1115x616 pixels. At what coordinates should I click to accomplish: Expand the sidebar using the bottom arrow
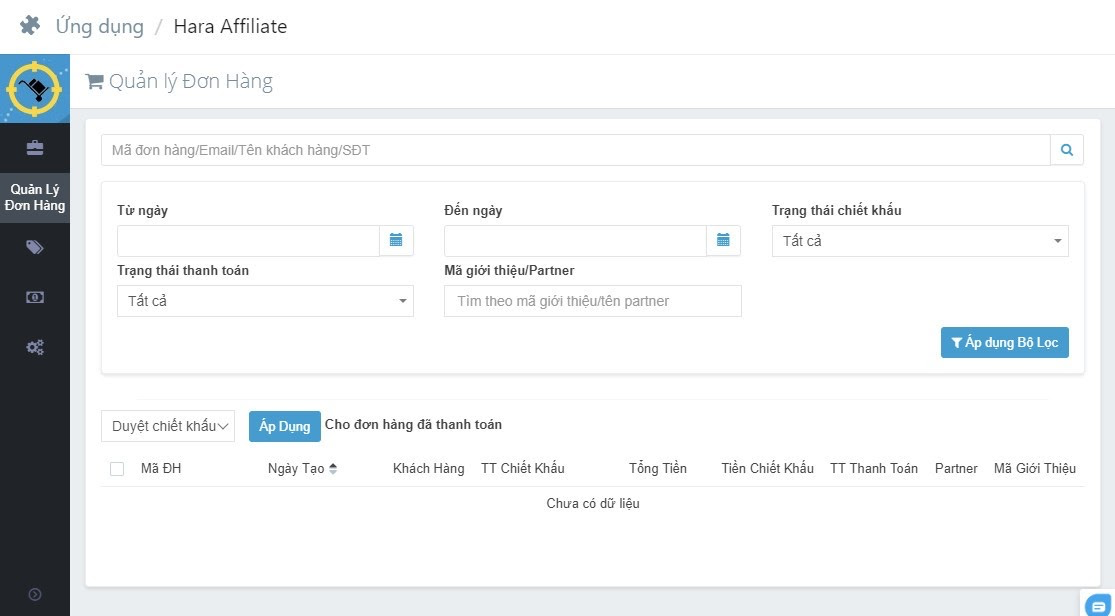pyautogui.click(x=35, y=594)
